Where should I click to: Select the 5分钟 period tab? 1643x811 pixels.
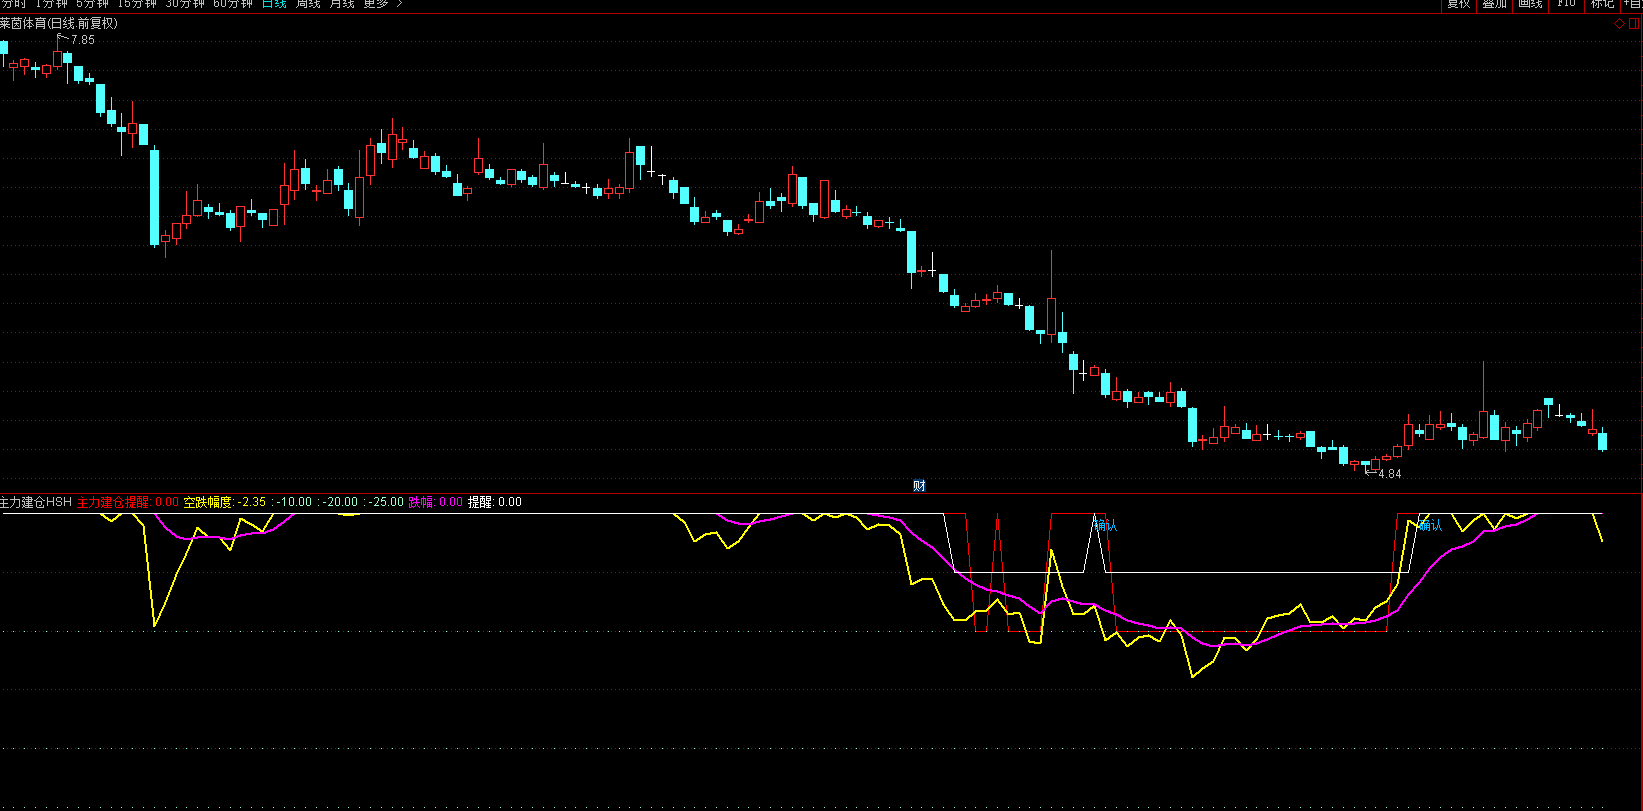tap(93, 4)
